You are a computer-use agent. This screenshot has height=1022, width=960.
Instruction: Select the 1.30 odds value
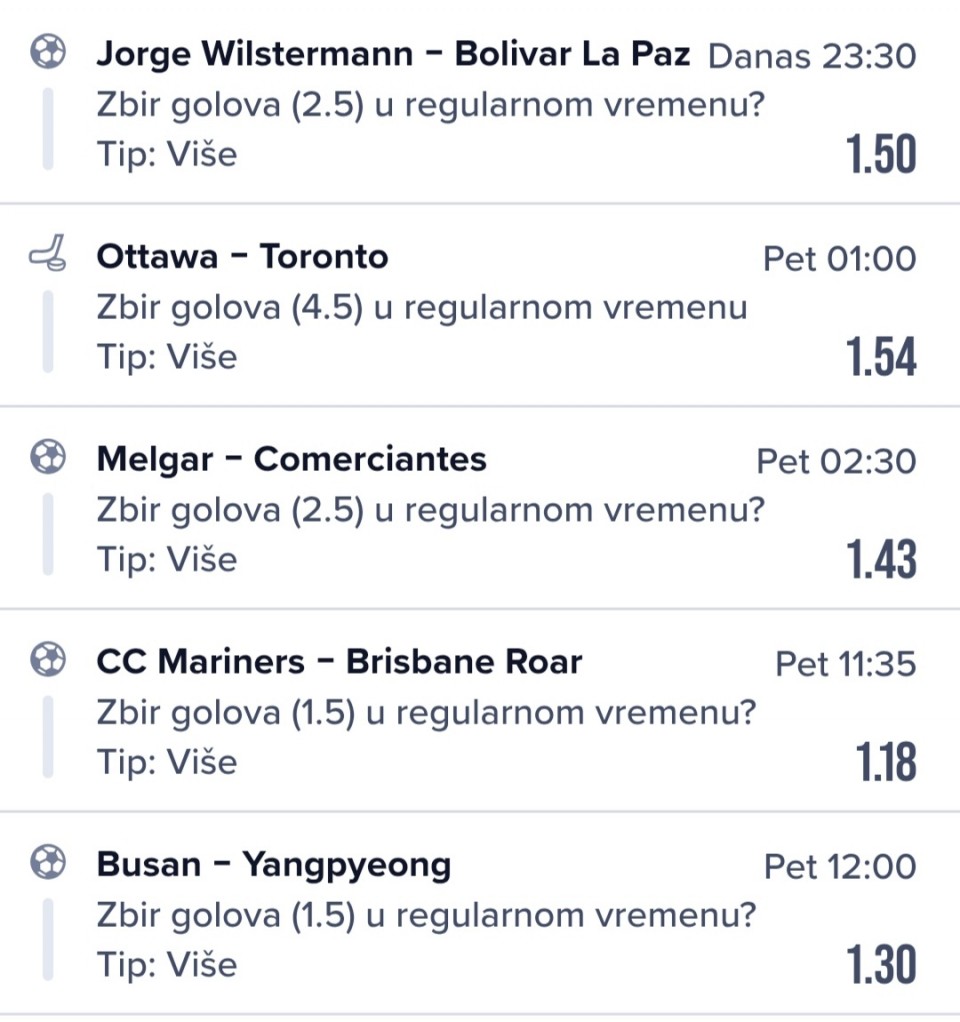[x=881, y=965]
